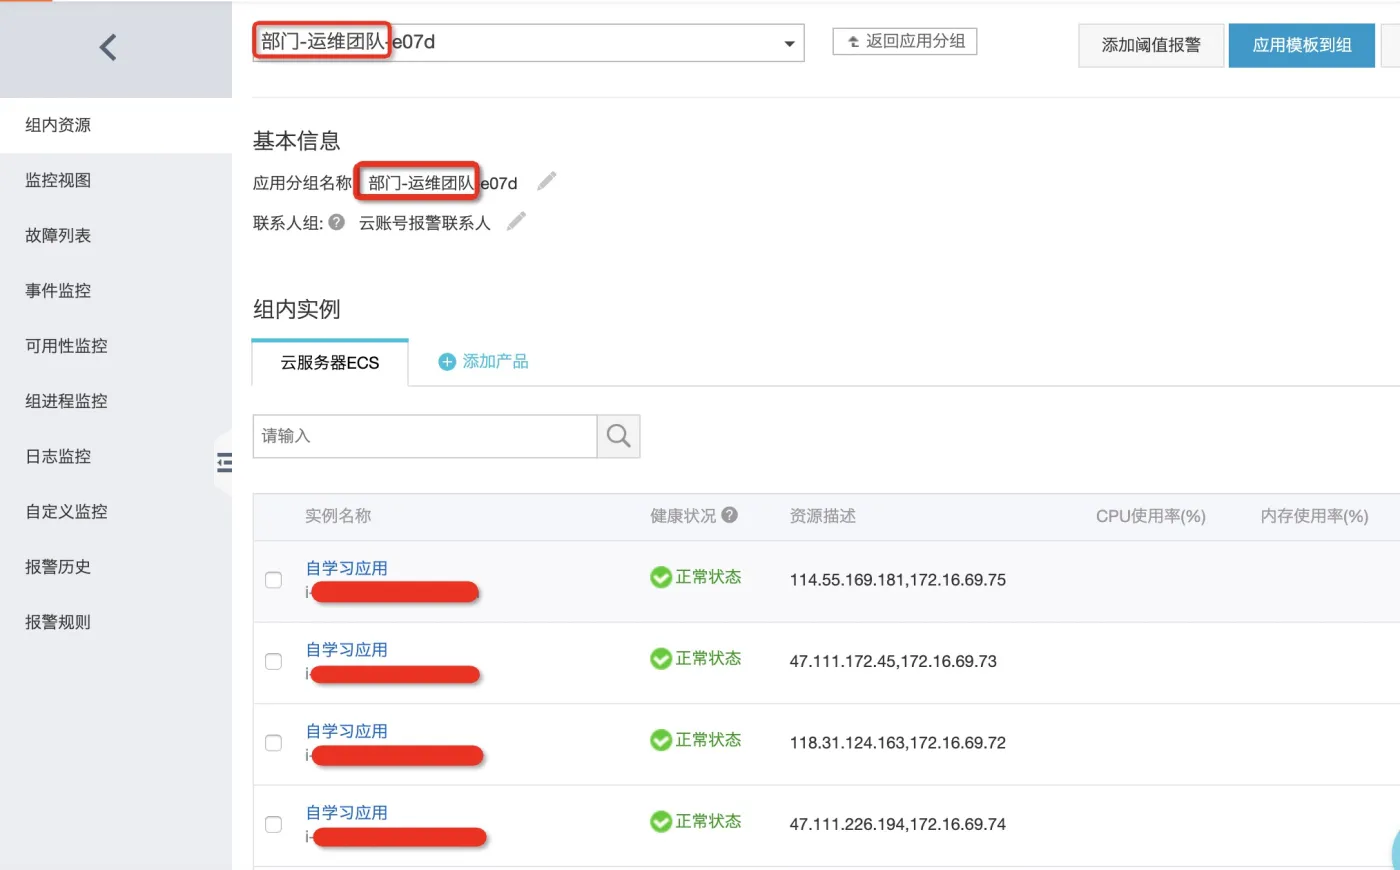Click green status icon for 114.55.169.181 row

point(660,577)
